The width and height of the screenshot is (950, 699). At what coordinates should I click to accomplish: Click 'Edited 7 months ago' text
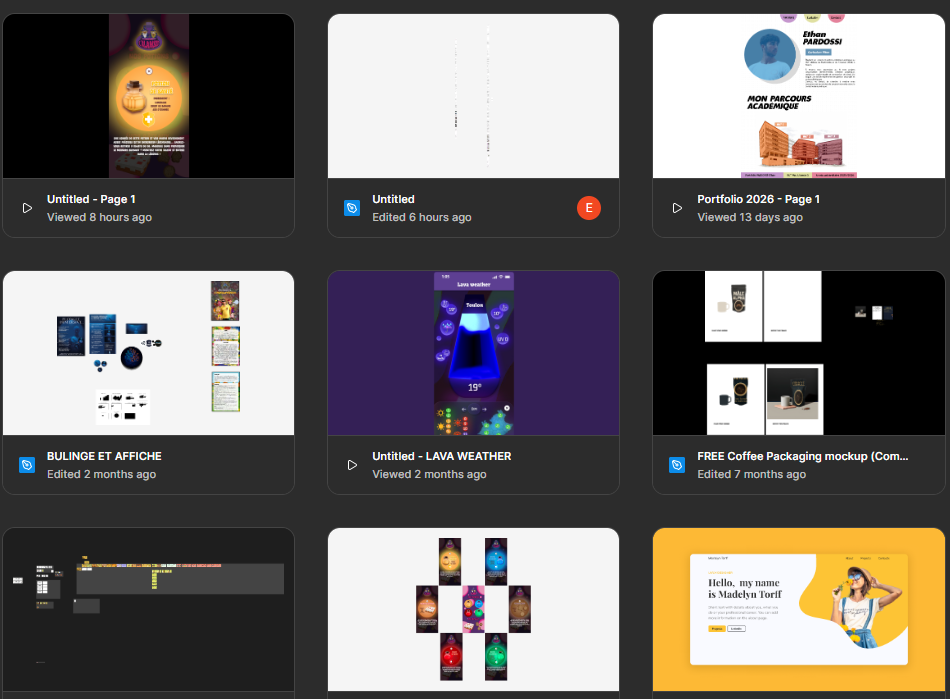(752, 474)
